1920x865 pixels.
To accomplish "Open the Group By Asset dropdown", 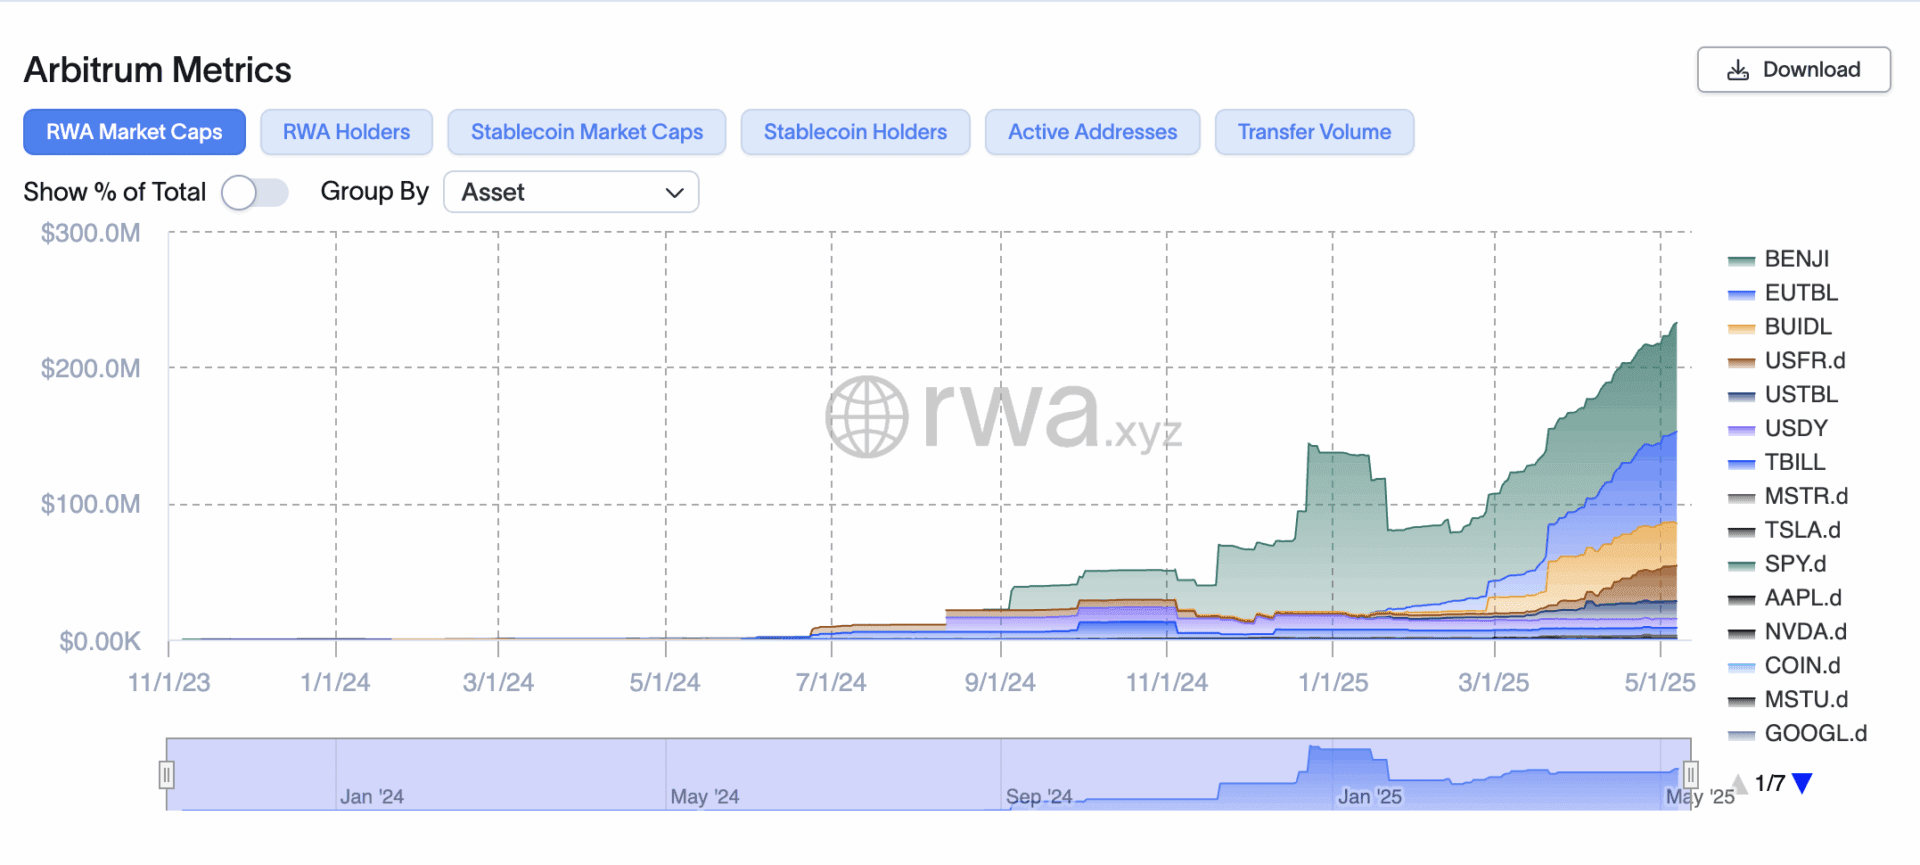I will [571, 192].
